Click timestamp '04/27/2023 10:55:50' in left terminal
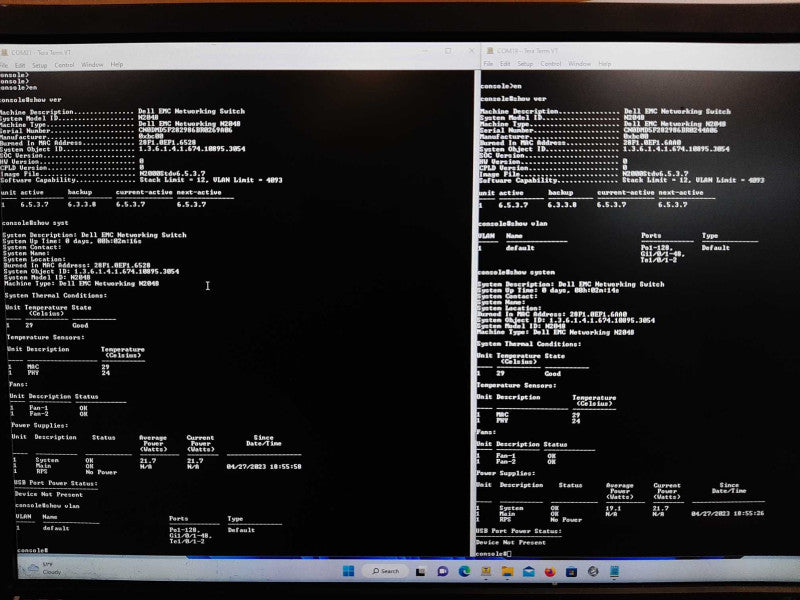This screenshot has height=600, width=800. click(264, 466)
